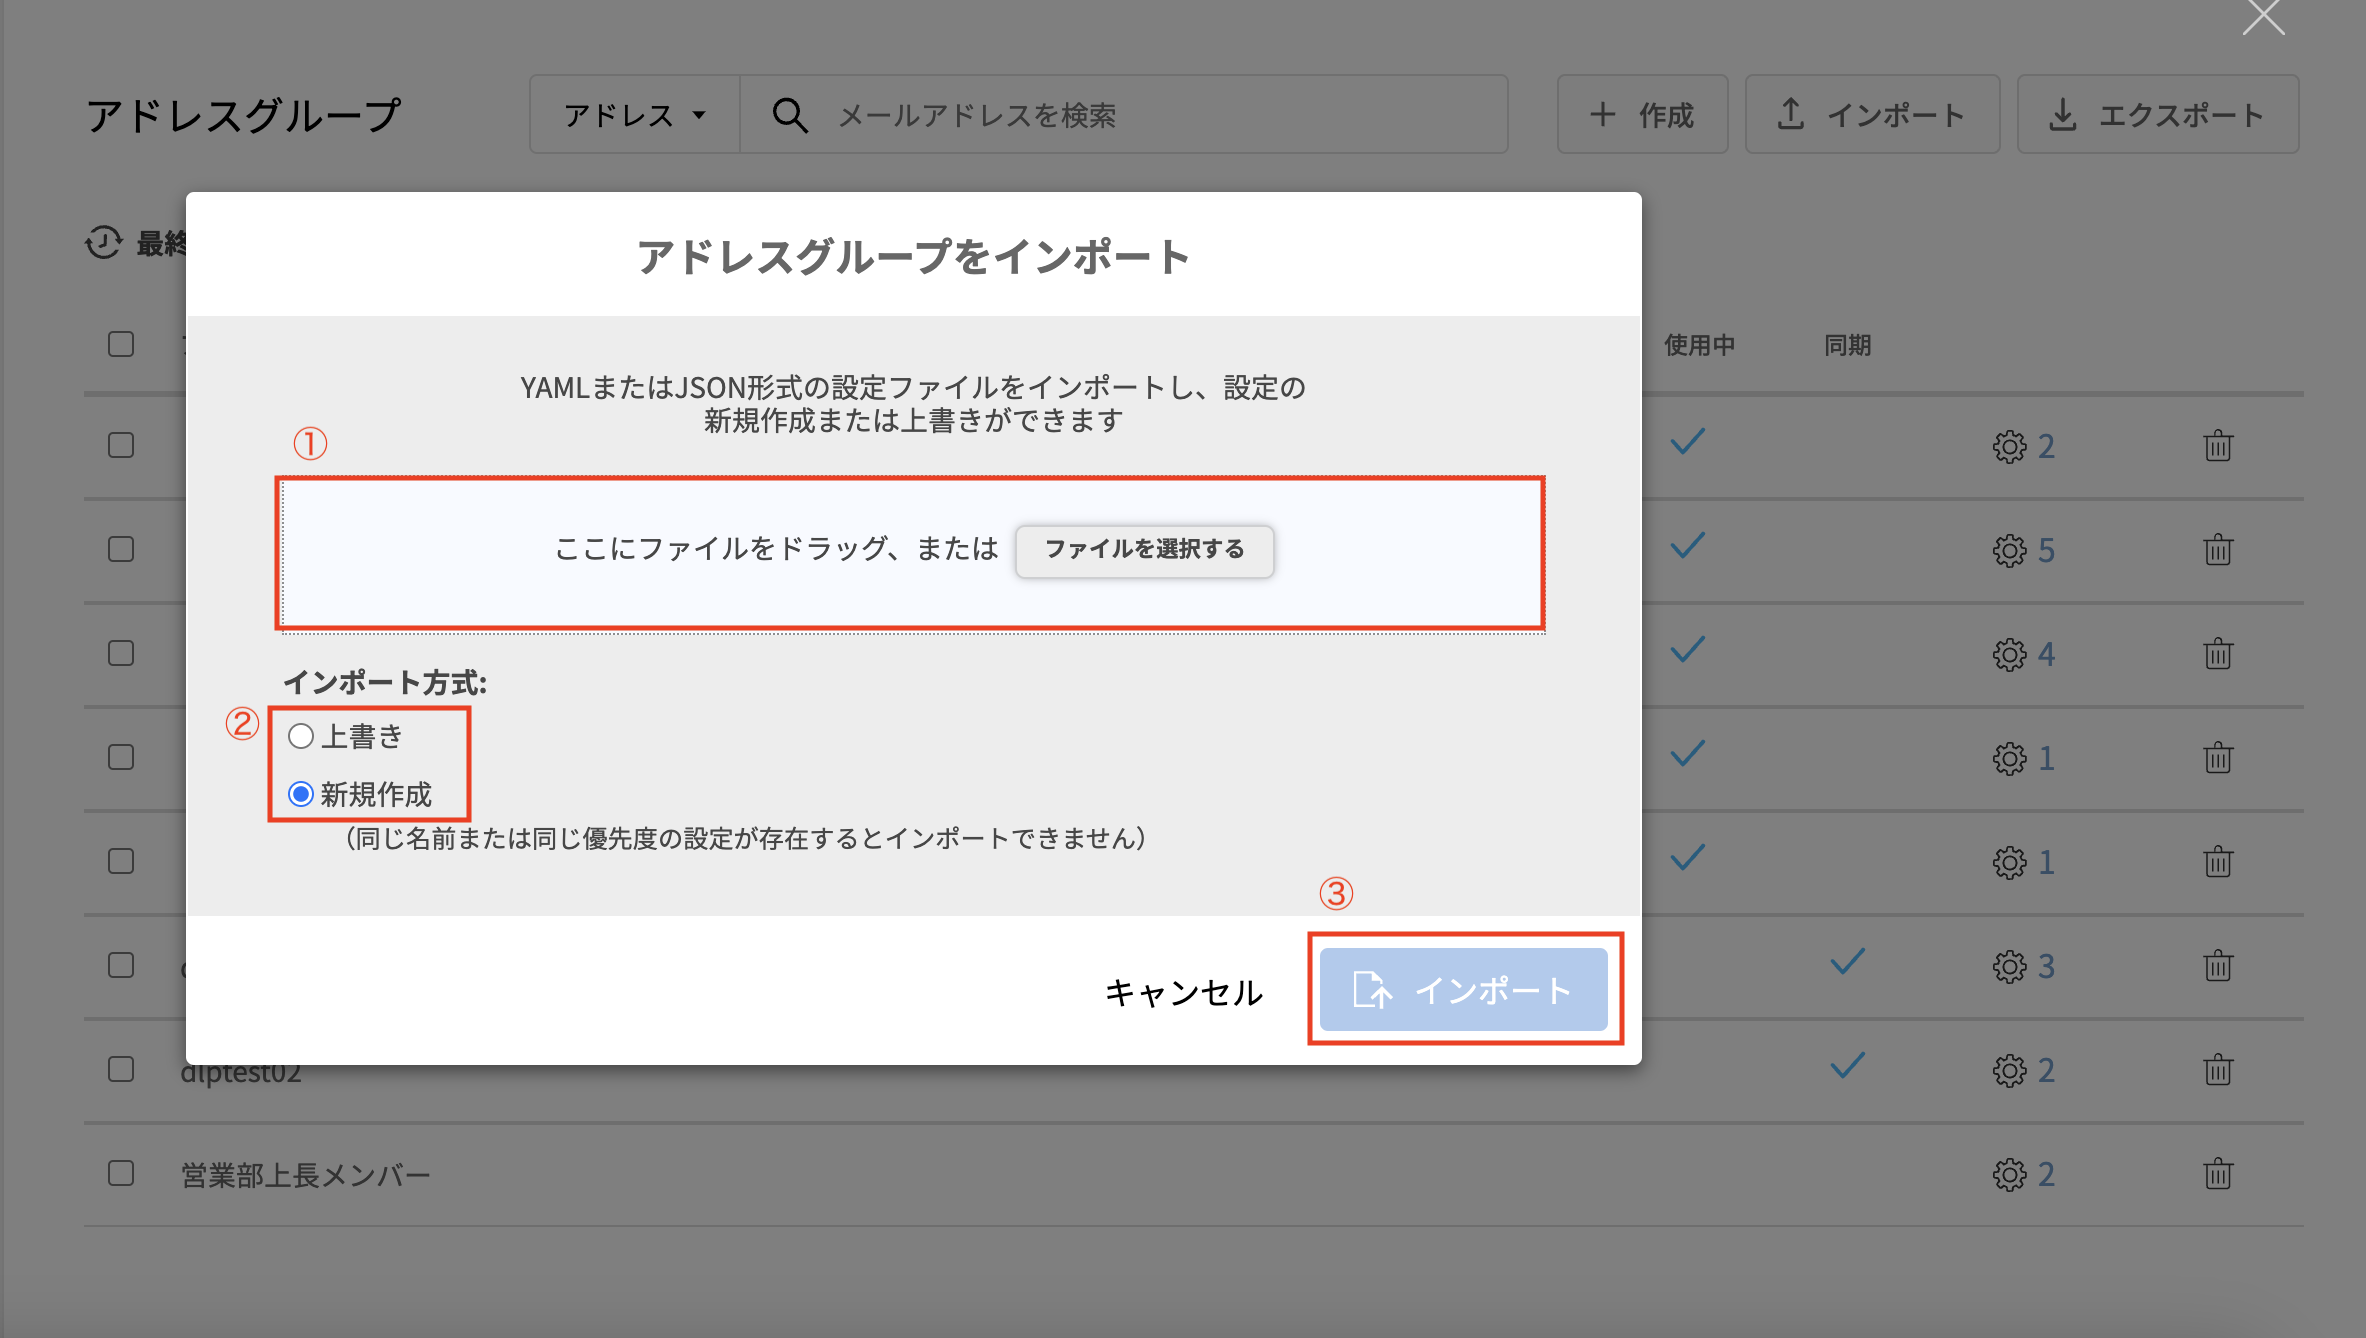Click the 同期 checkmark in gear 3 row
Image resolution: width=2366 pixels, height=1338 pixels.
coord(1847,962)
